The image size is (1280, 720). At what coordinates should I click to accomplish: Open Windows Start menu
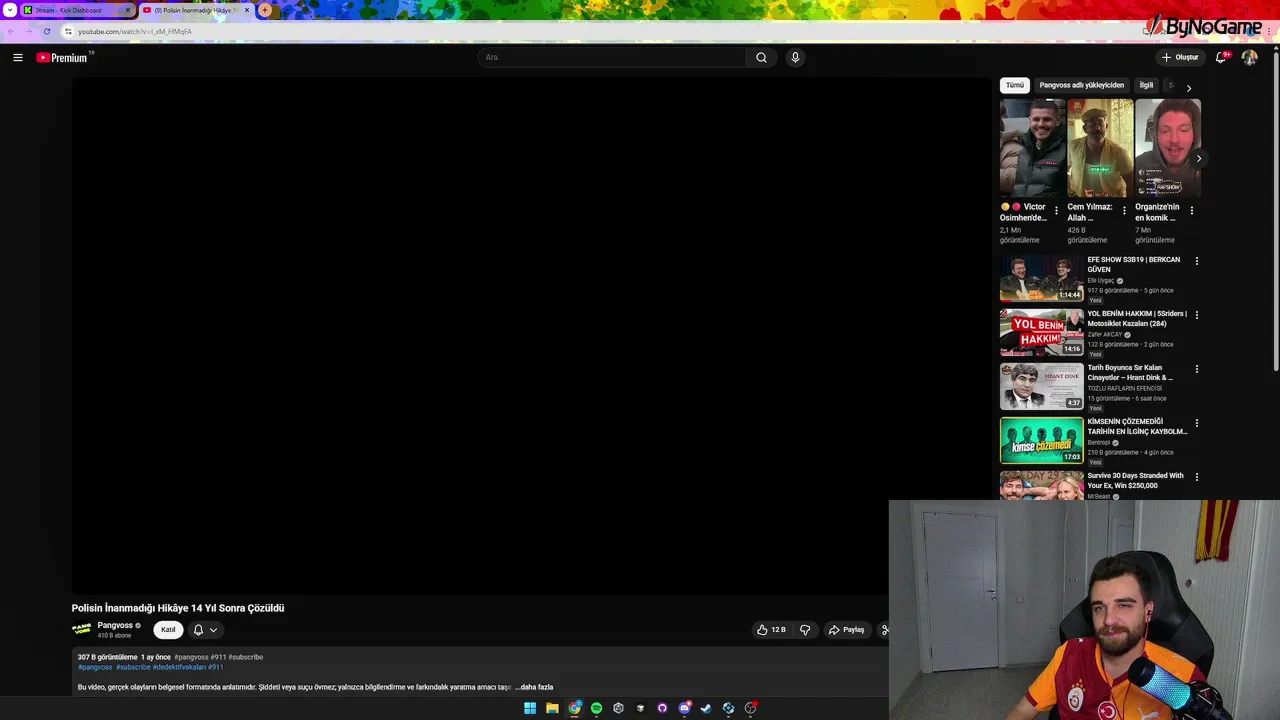point(530,708)
